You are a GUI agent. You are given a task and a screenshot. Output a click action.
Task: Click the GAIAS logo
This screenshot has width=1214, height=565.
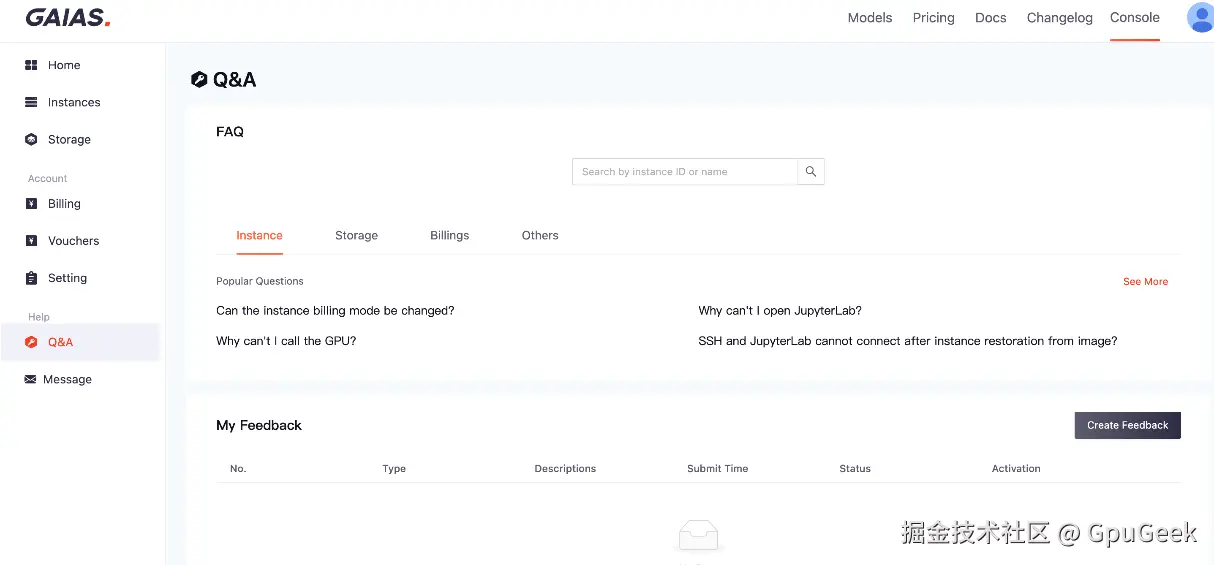tap(68, 18)
